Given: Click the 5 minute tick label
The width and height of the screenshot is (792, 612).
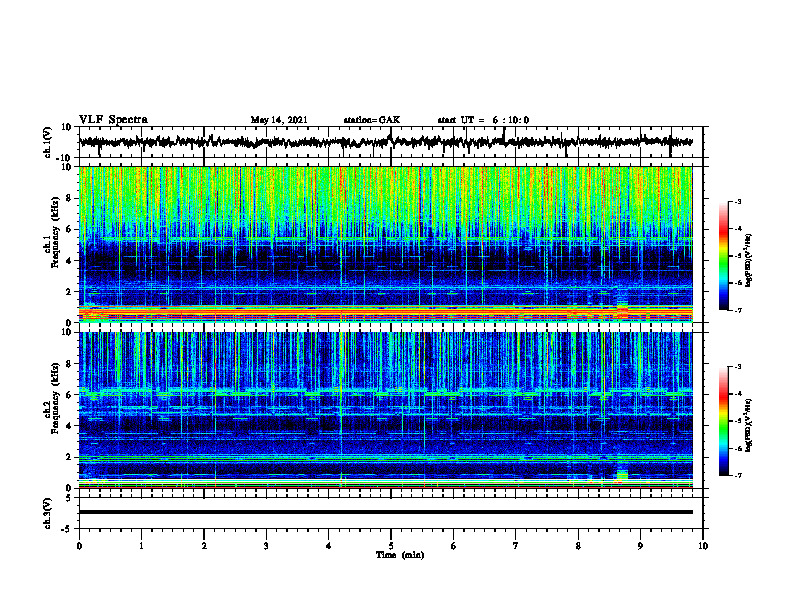Looking at the screenshot, I should click(391, 546).
